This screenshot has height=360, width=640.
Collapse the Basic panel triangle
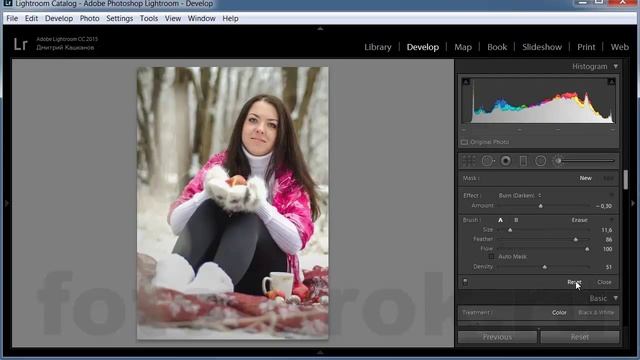[x=616, y=298]
